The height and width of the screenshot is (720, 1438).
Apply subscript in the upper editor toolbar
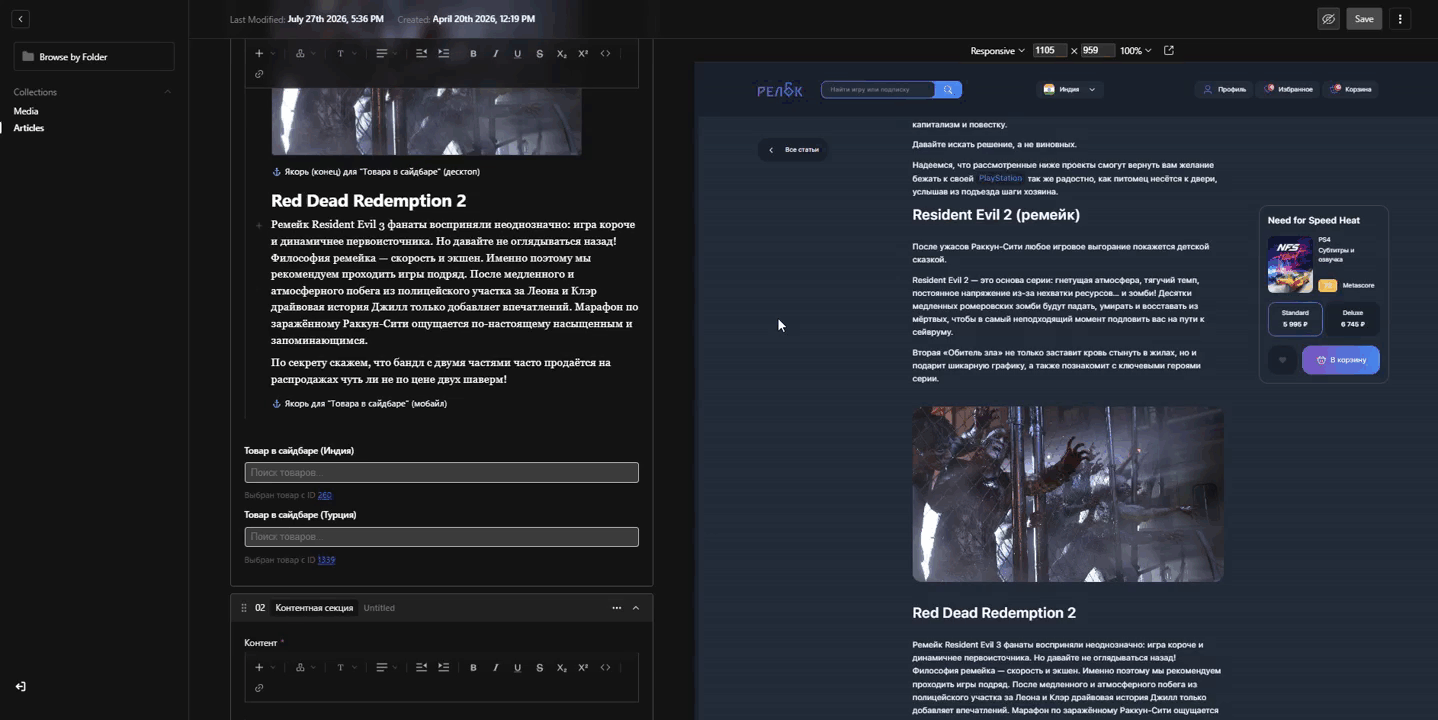click(561, 53)
